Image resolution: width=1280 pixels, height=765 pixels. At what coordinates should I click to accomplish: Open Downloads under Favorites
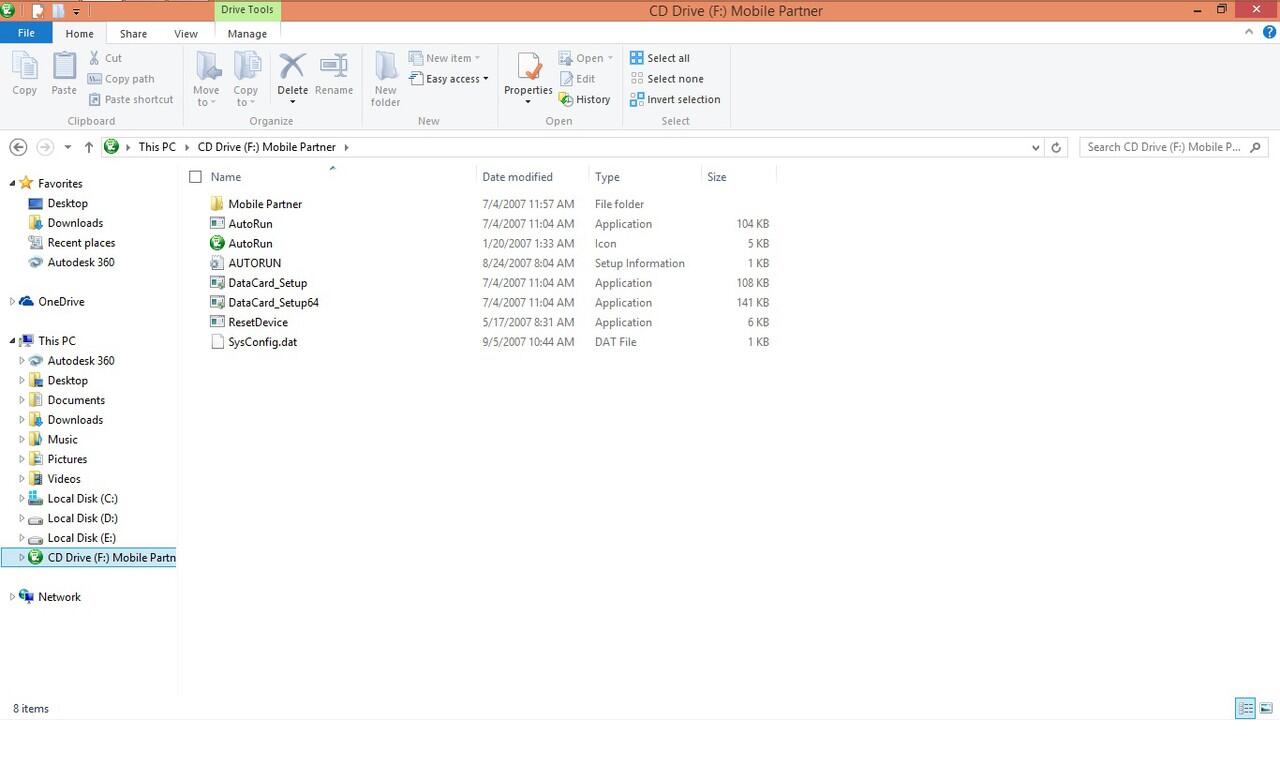(x=75, y=223)
